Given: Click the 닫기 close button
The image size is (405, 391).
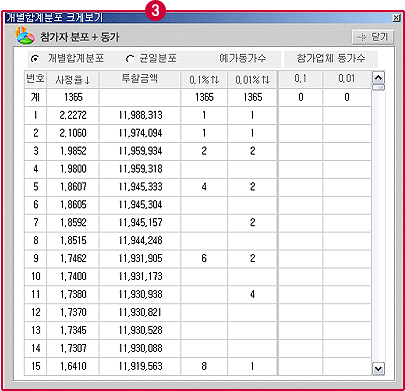Looking at the screenshot, I should [x=373, y=37].
